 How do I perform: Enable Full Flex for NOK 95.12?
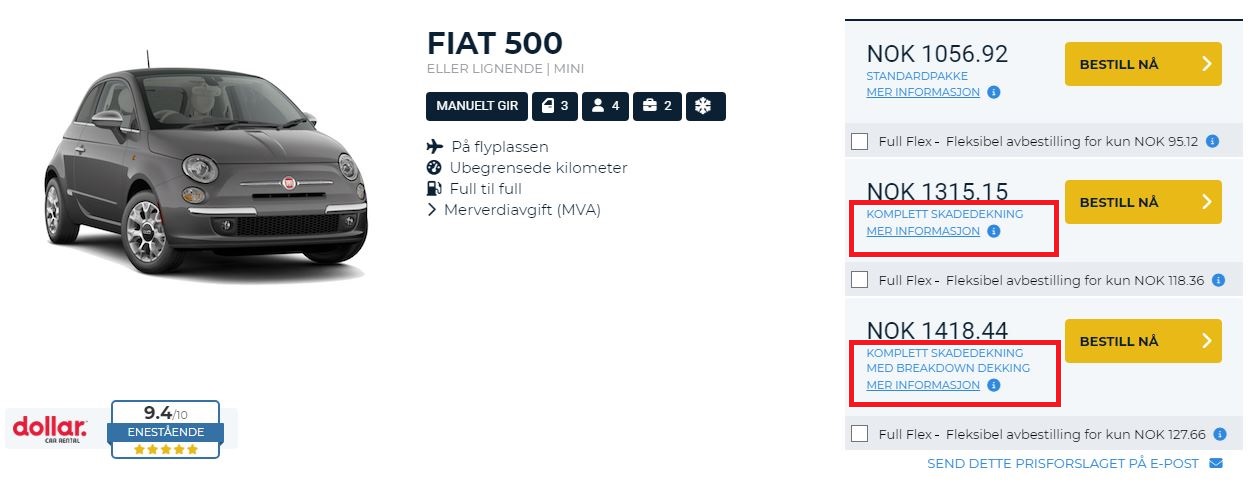click(x=859, y=141)
